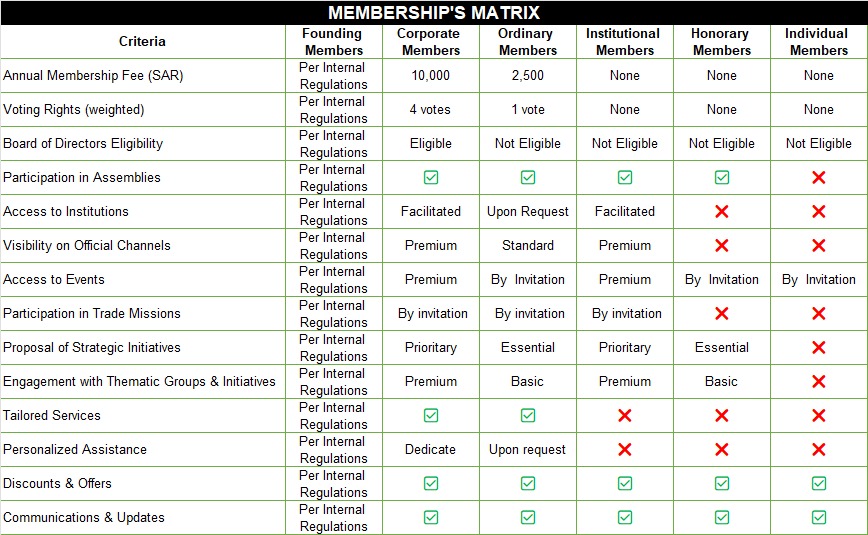
Task: Click the Criteria column header
Action: pyautogui.click(x=142, y=42)
